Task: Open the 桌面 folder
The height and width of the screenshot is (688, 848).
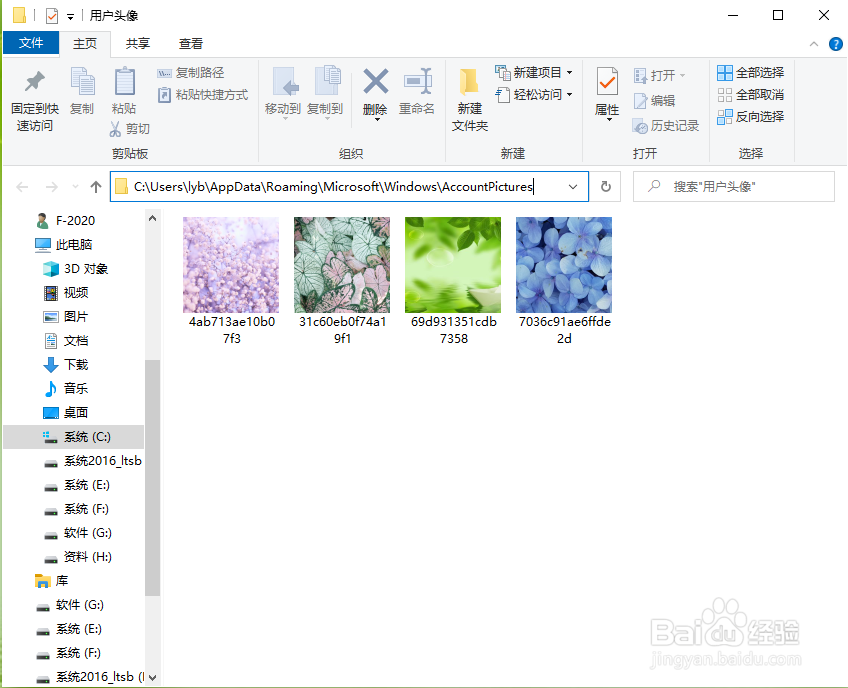Action: [65, 413]
